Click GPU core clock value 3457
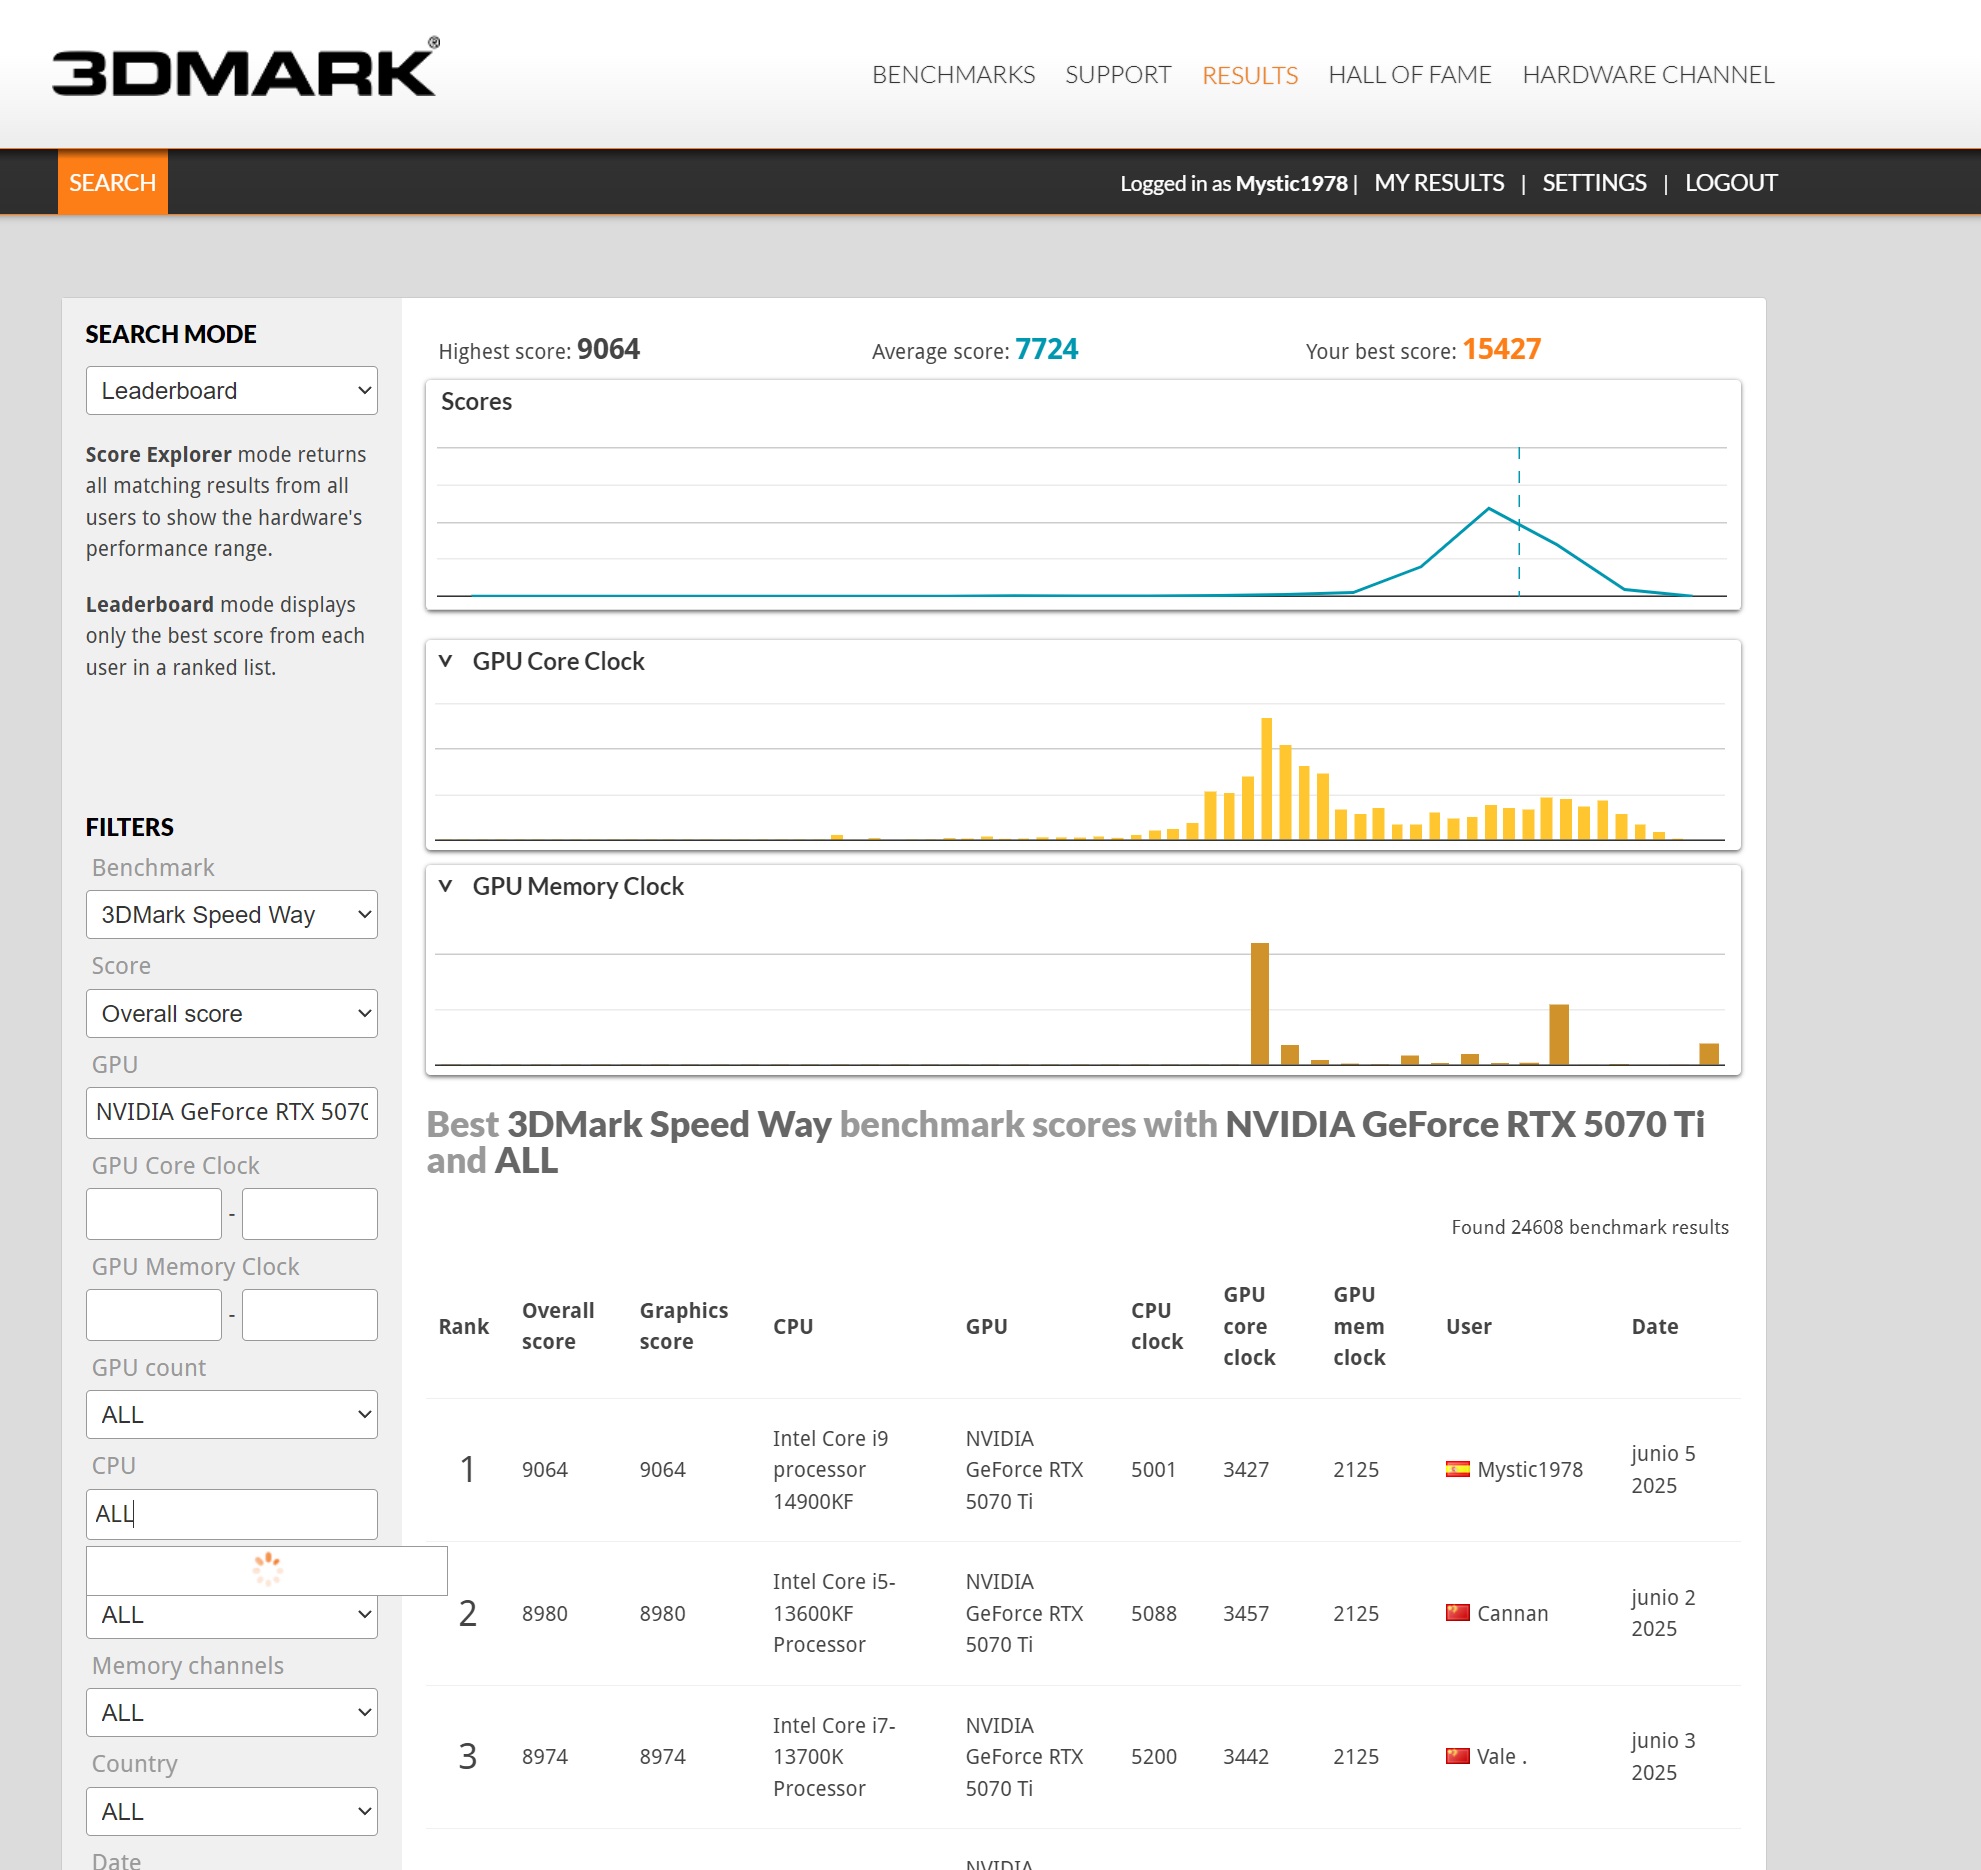This screenshot has width=1981, height=1870. tap(1246, 1613)
